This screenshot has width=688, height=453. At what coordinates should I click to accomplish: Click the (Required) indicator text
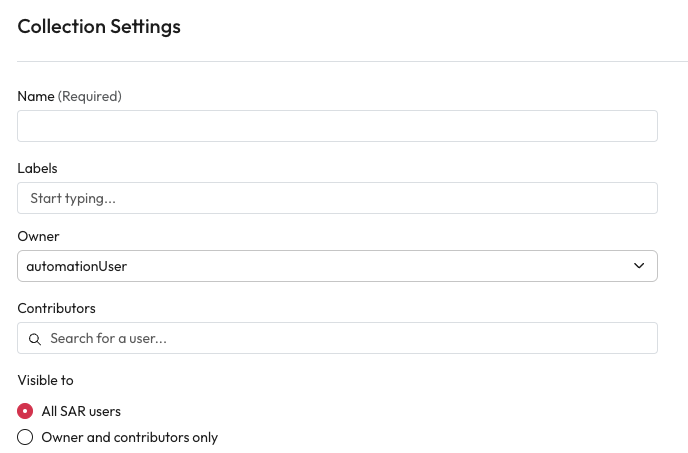[x=90, y=96]
